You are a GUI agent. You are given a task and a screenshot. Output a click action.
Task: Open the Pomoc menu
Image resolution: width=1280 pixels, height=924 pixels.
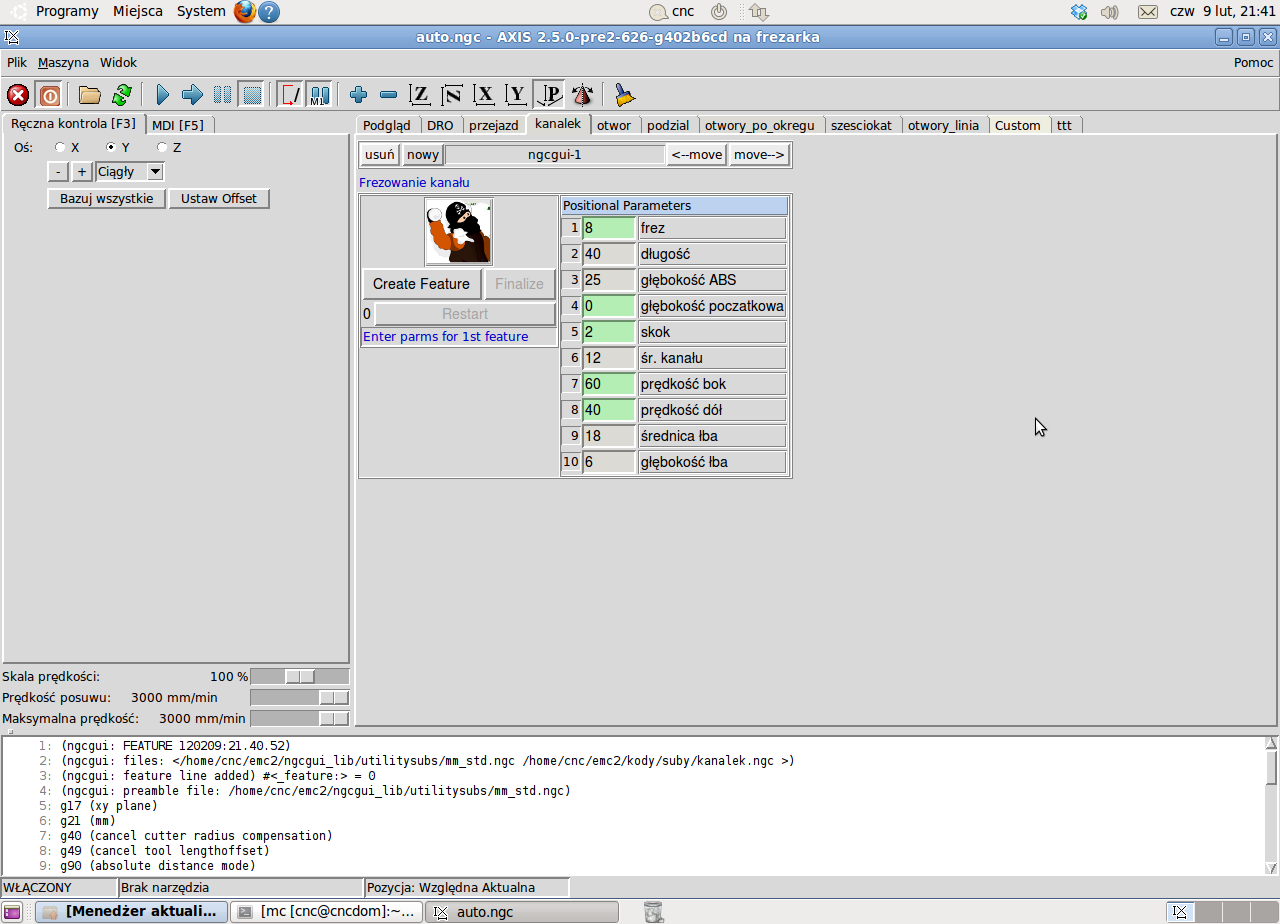tap(1253, 62)
